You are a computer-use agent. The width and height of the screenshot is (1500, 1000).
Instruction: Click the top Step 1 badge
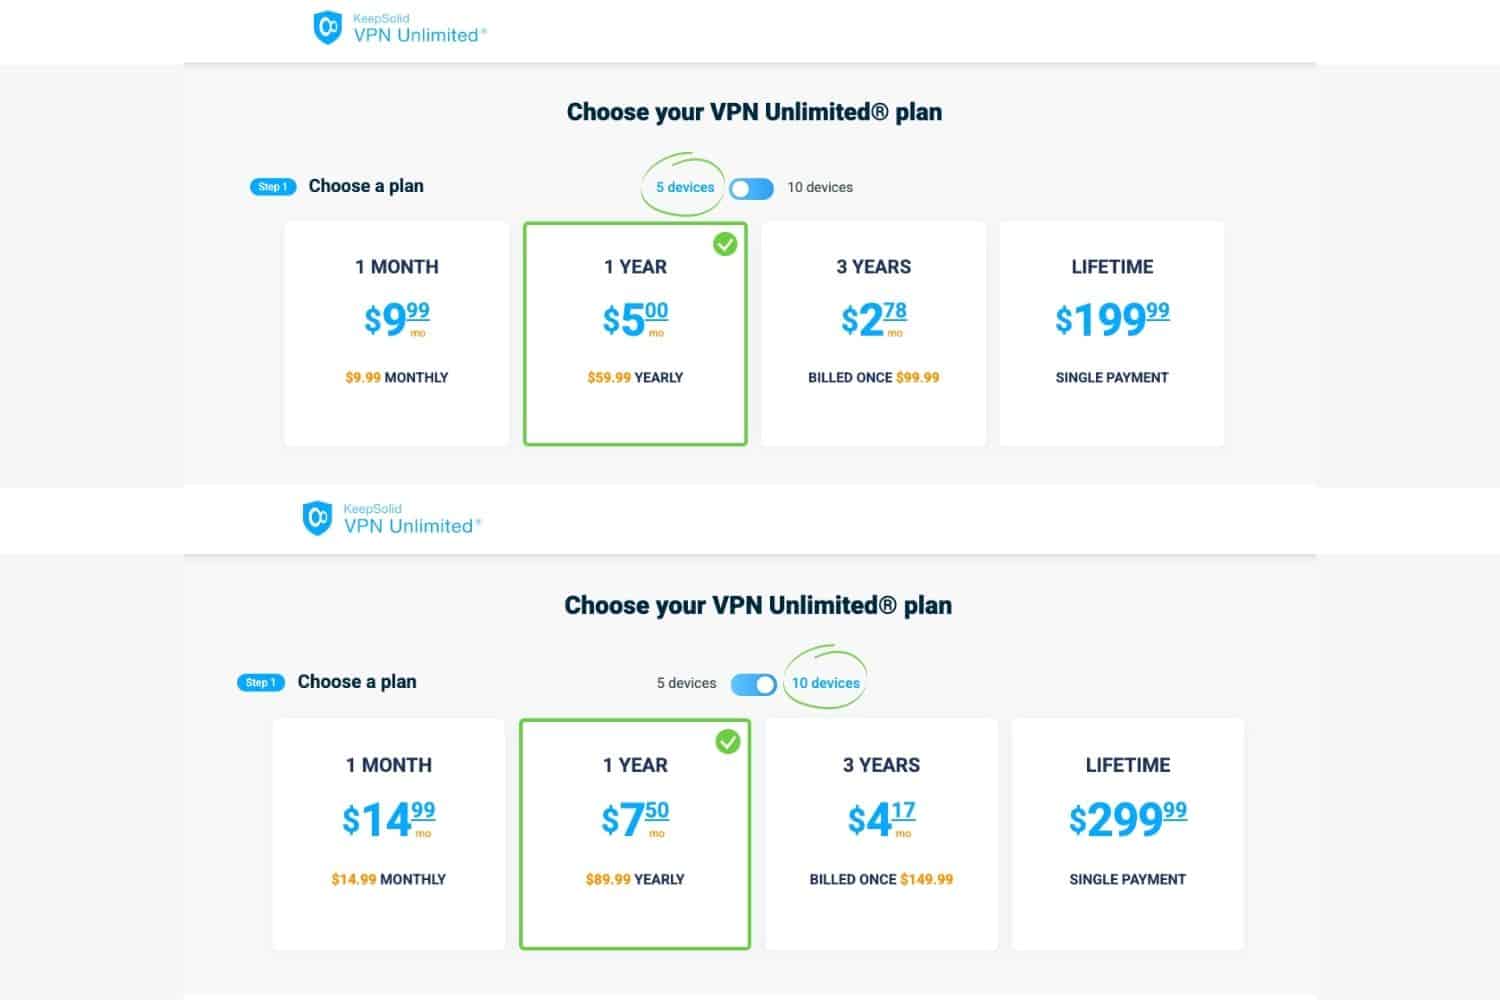point(273,187)
